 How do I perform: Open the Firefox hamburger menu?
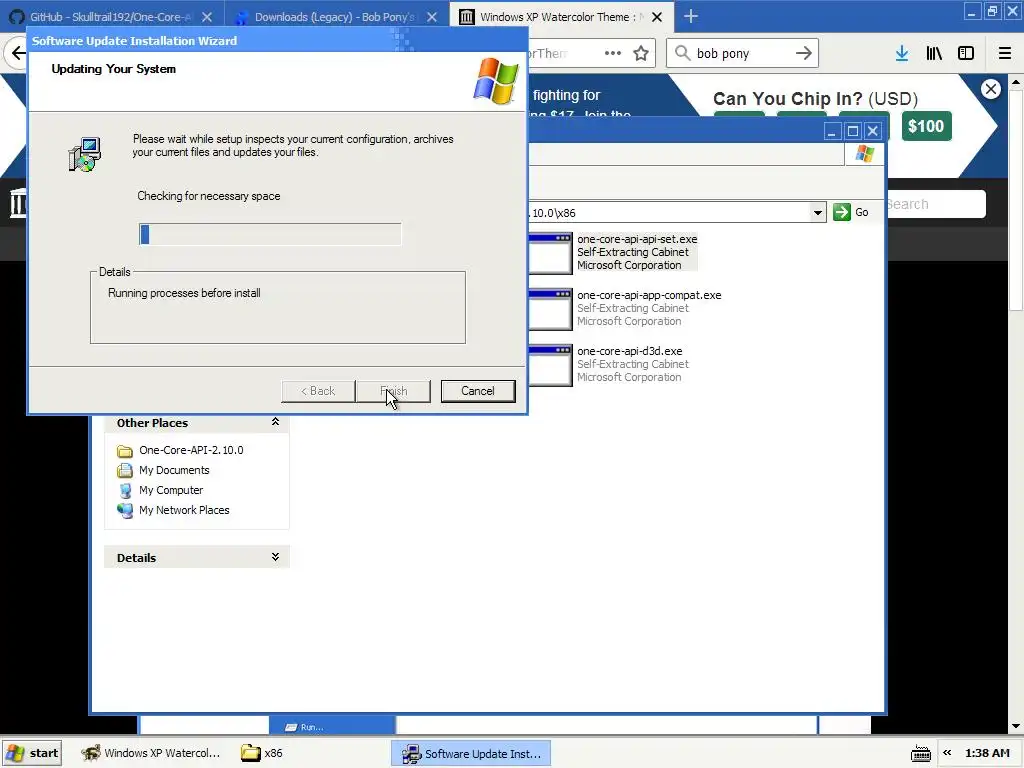click(x=1005, y=54)
